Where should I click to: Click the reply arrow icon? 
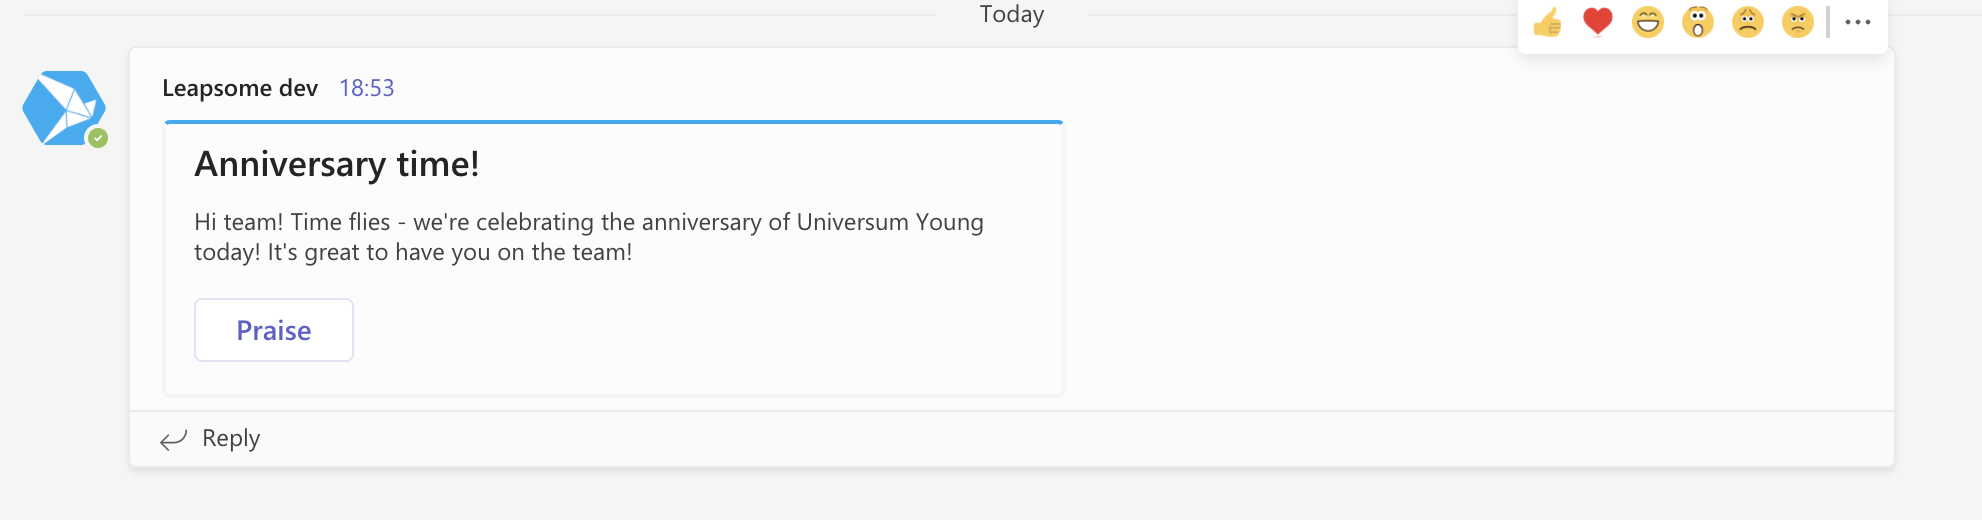[174, 439]
